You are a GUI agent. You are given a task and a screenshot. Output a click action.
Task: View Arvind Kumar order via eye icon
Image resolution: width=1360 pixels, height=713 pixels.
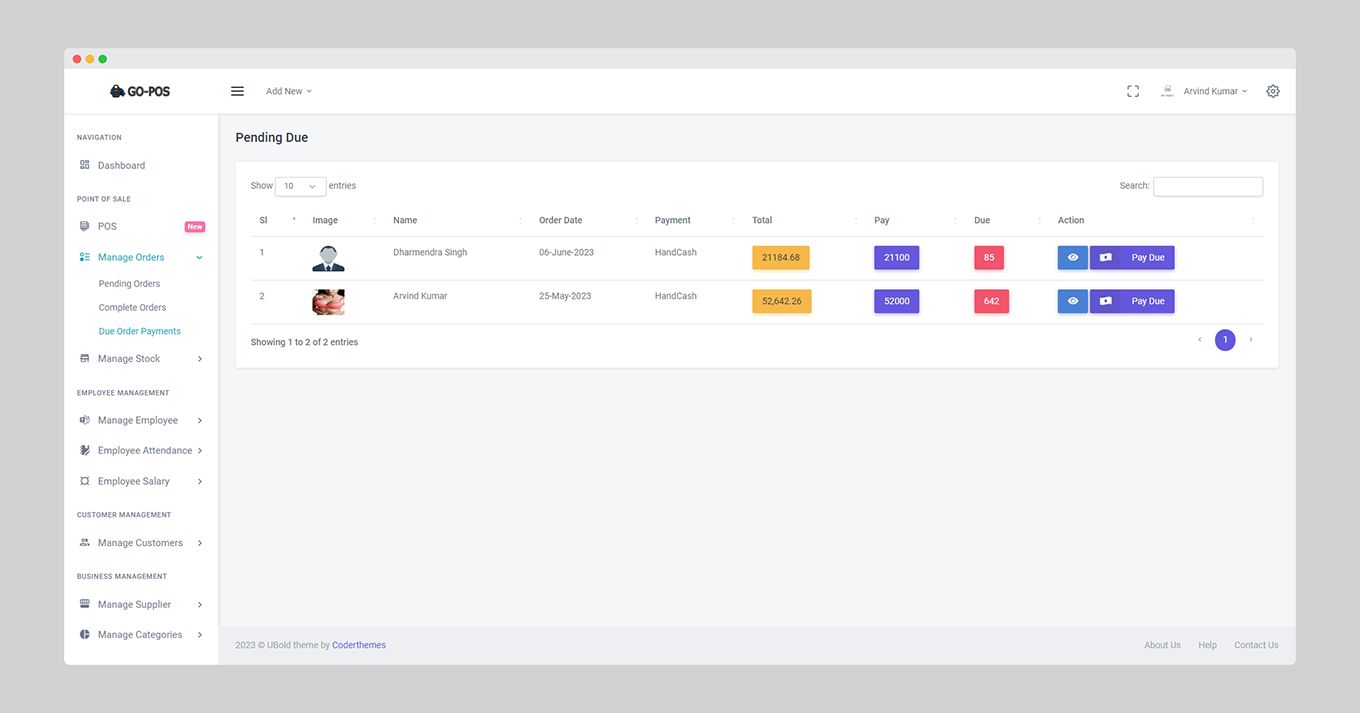[1073, 301]
